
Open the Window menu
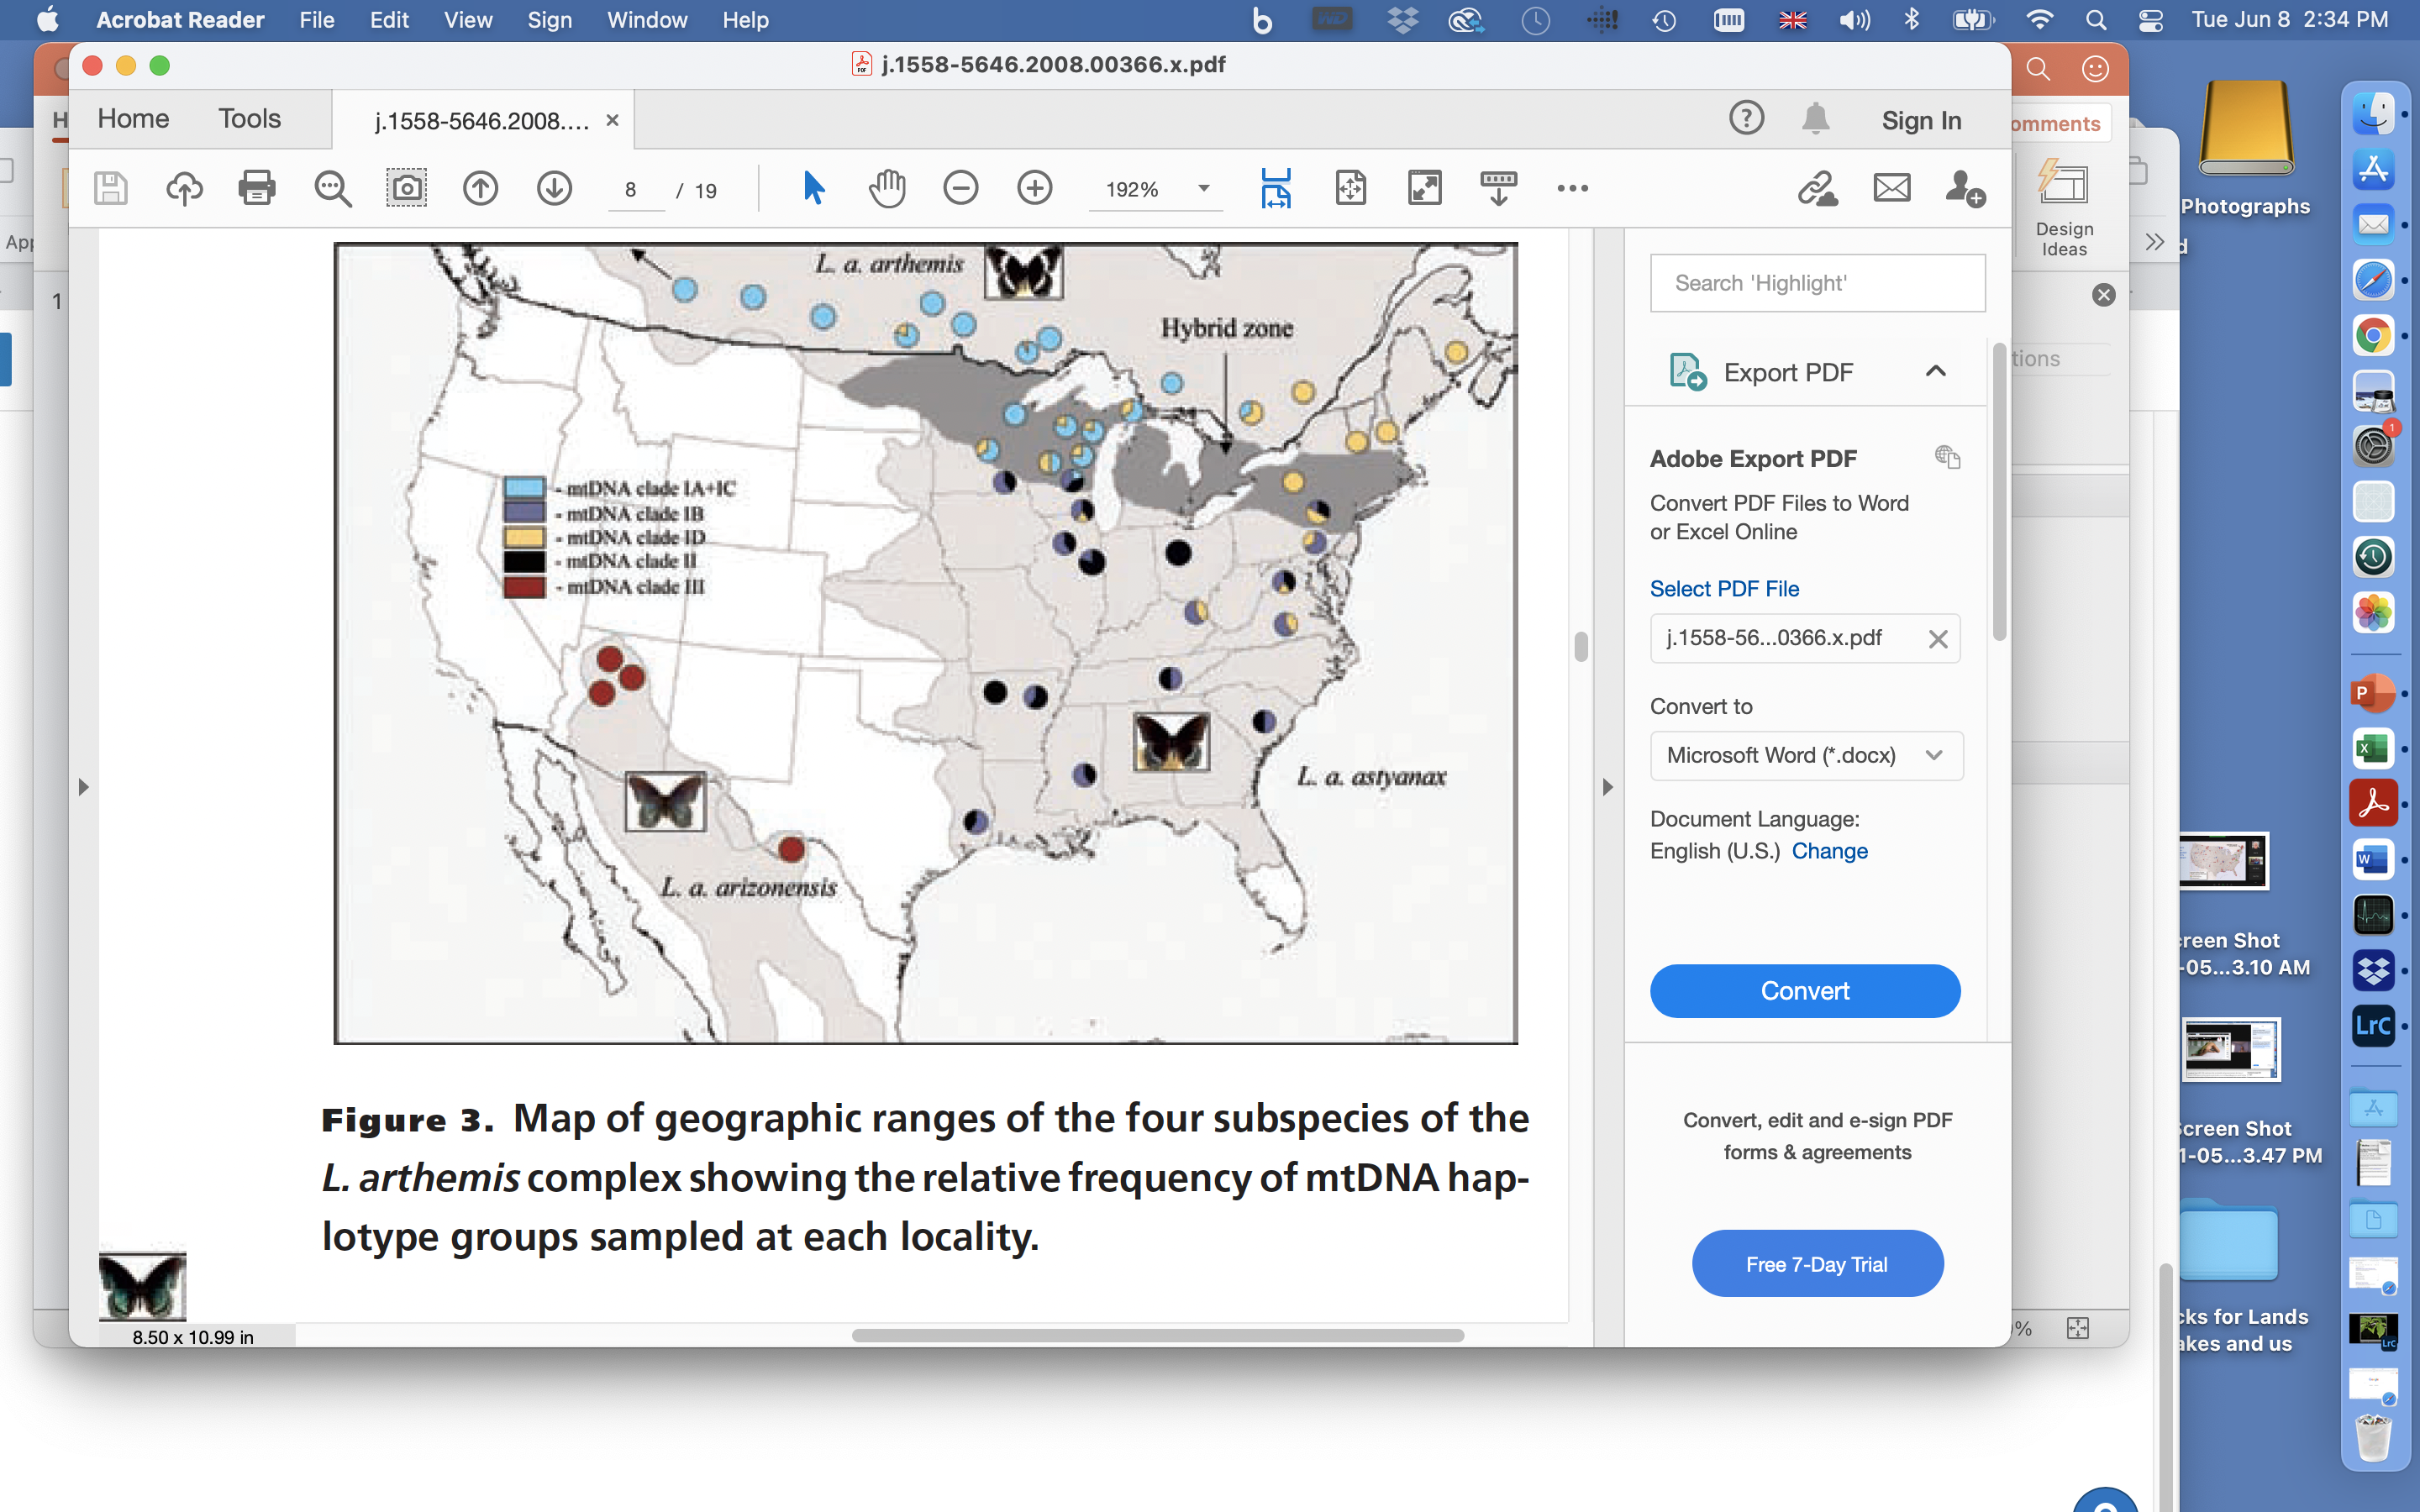click(x=646, y=20)
